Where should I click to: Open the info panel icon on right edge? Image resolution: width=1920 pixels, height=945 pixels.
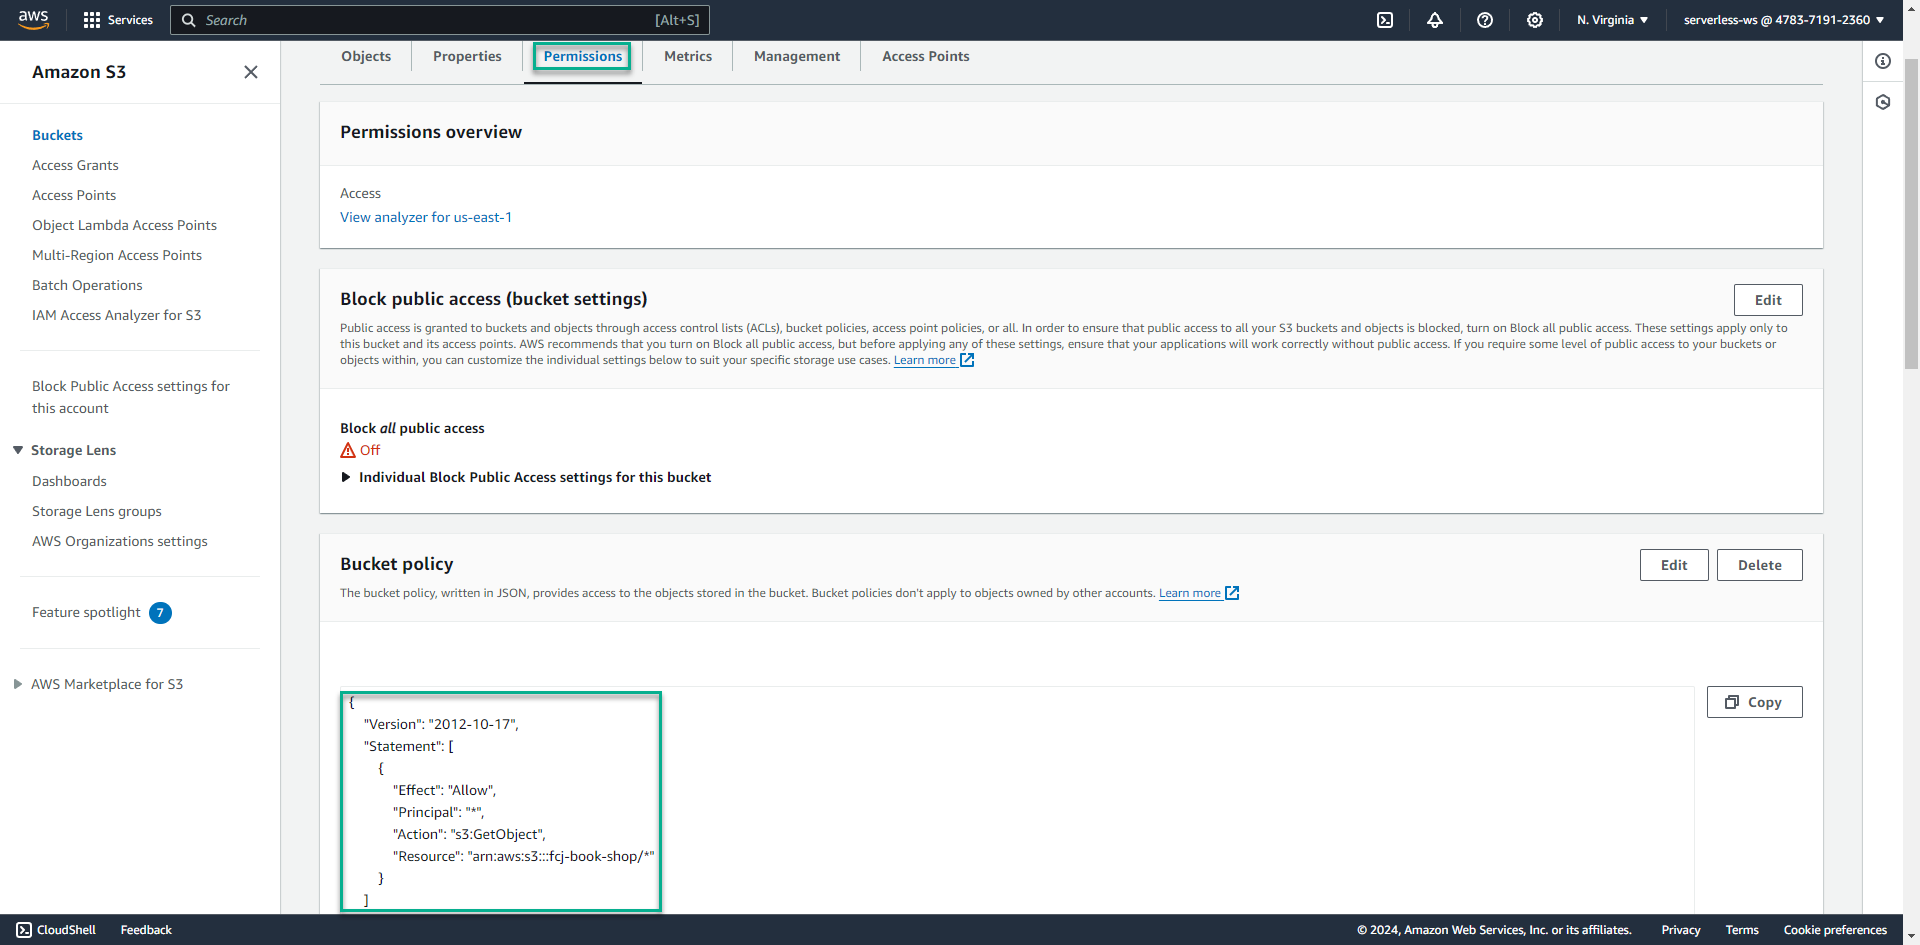pyautogui.click(x=1883, y=61)
